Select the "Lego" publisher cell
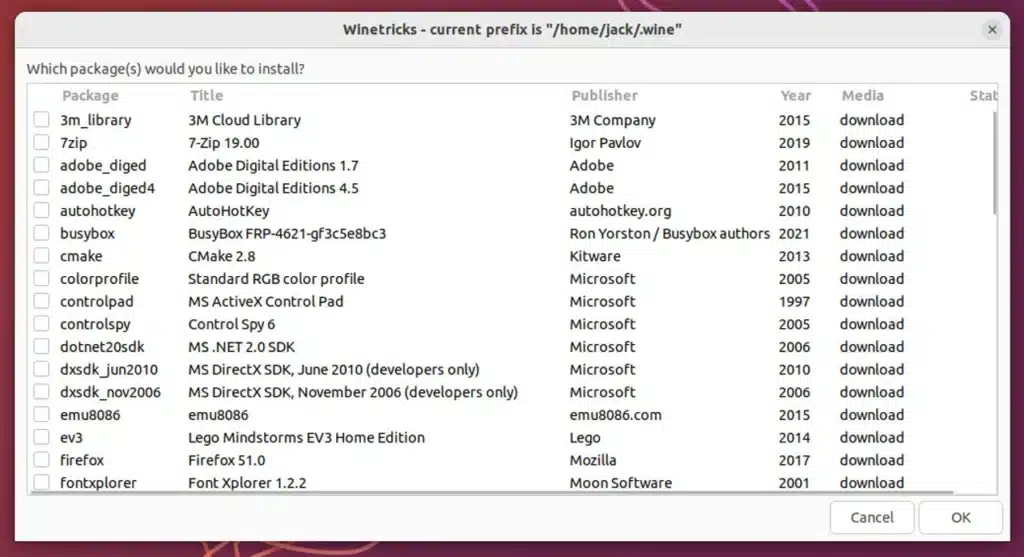The width and height of the screenshot is (1024, 557). pos(584,438)
